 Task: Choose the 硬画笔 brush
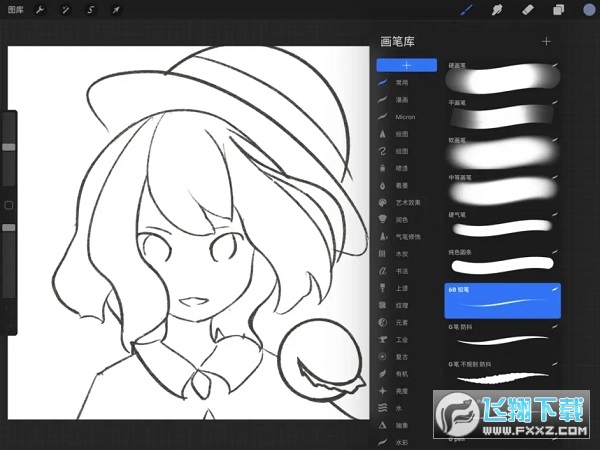pyautogui.click(x=502, y=78)
